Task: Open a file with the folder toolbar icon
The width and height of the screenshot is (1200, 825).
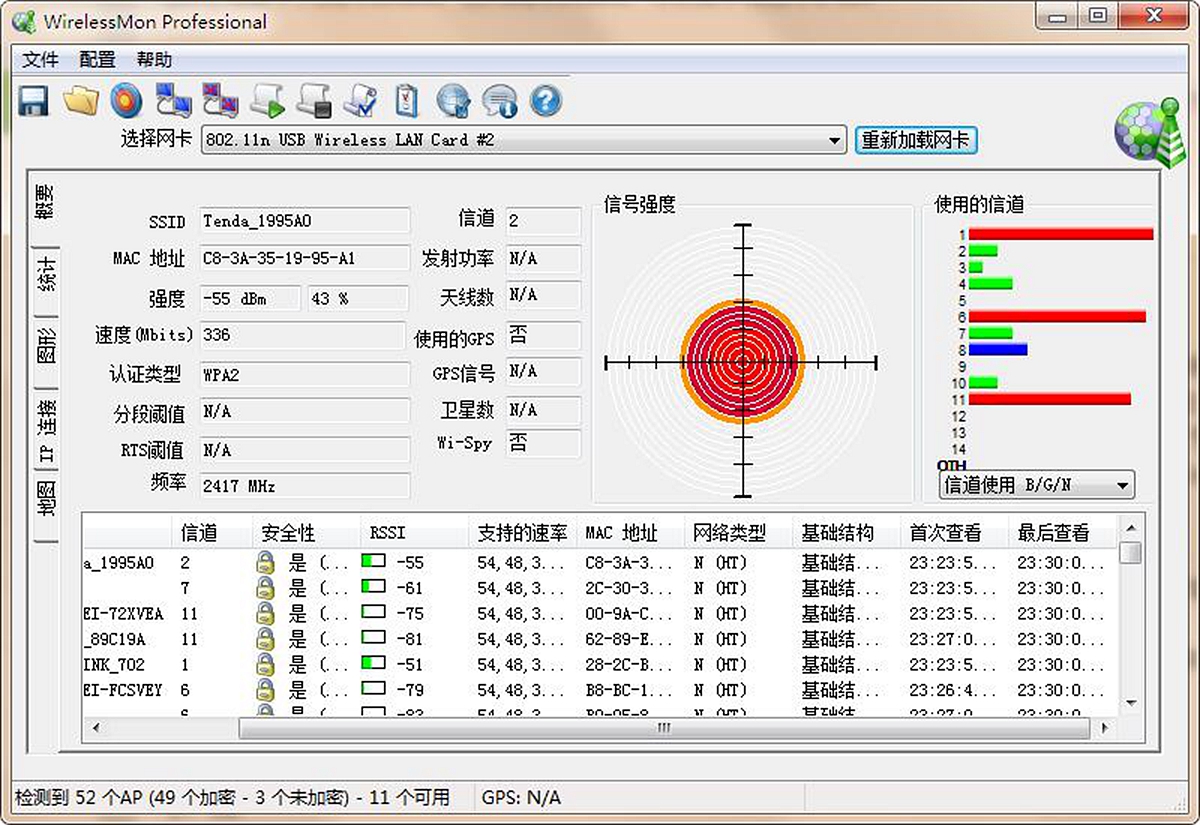Action: pos(81,100)
